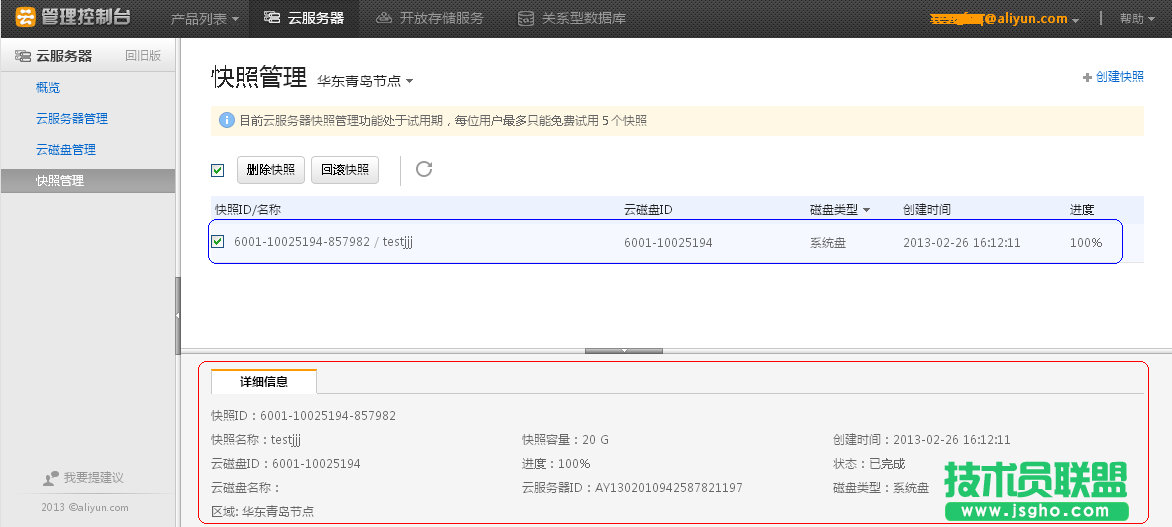Click the 创建快照 link

1113,77
